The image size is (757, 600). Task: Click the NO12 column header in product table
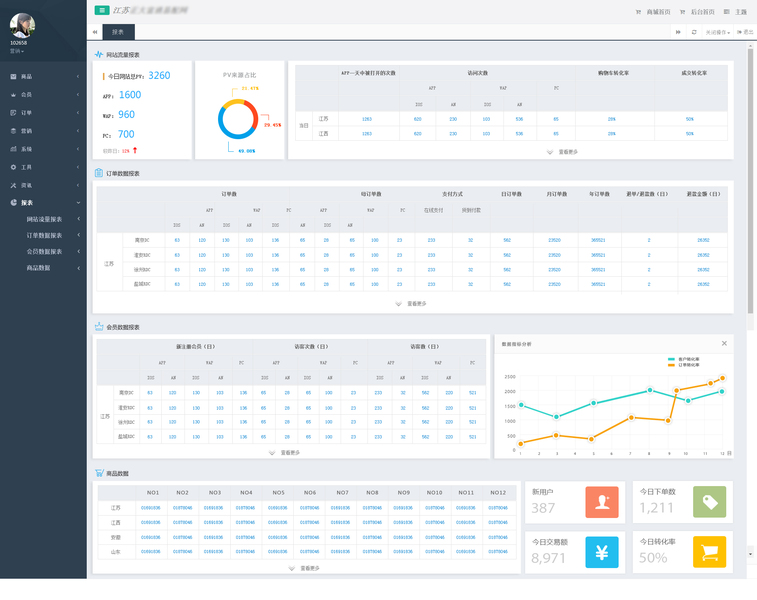click(x=498, y=492)
